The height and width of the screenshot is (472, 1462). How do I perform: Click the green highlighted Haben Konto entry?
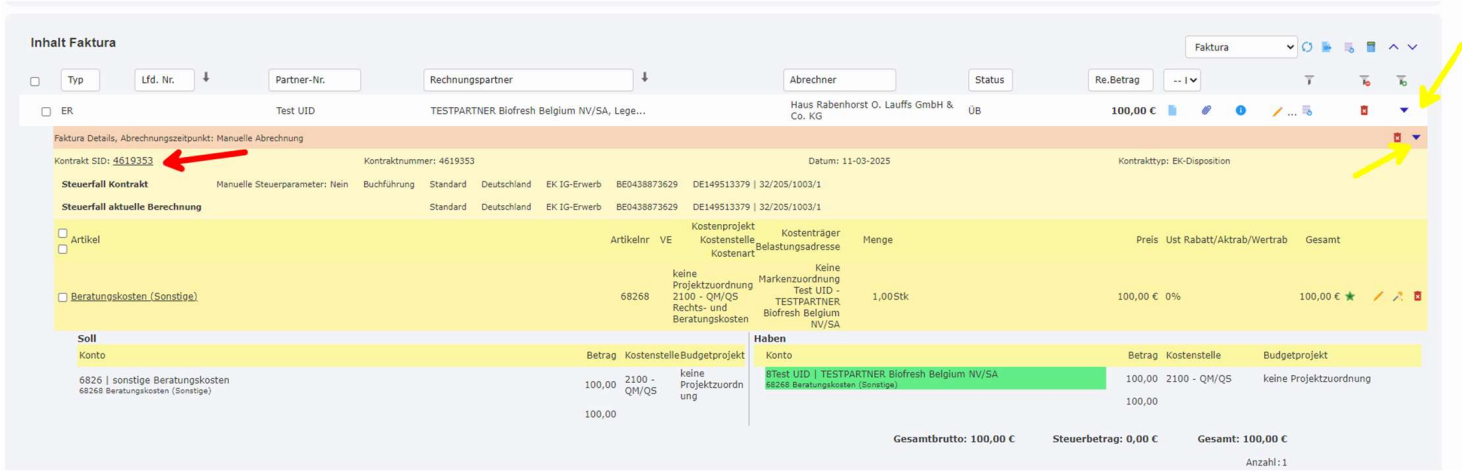coord(935,378)
